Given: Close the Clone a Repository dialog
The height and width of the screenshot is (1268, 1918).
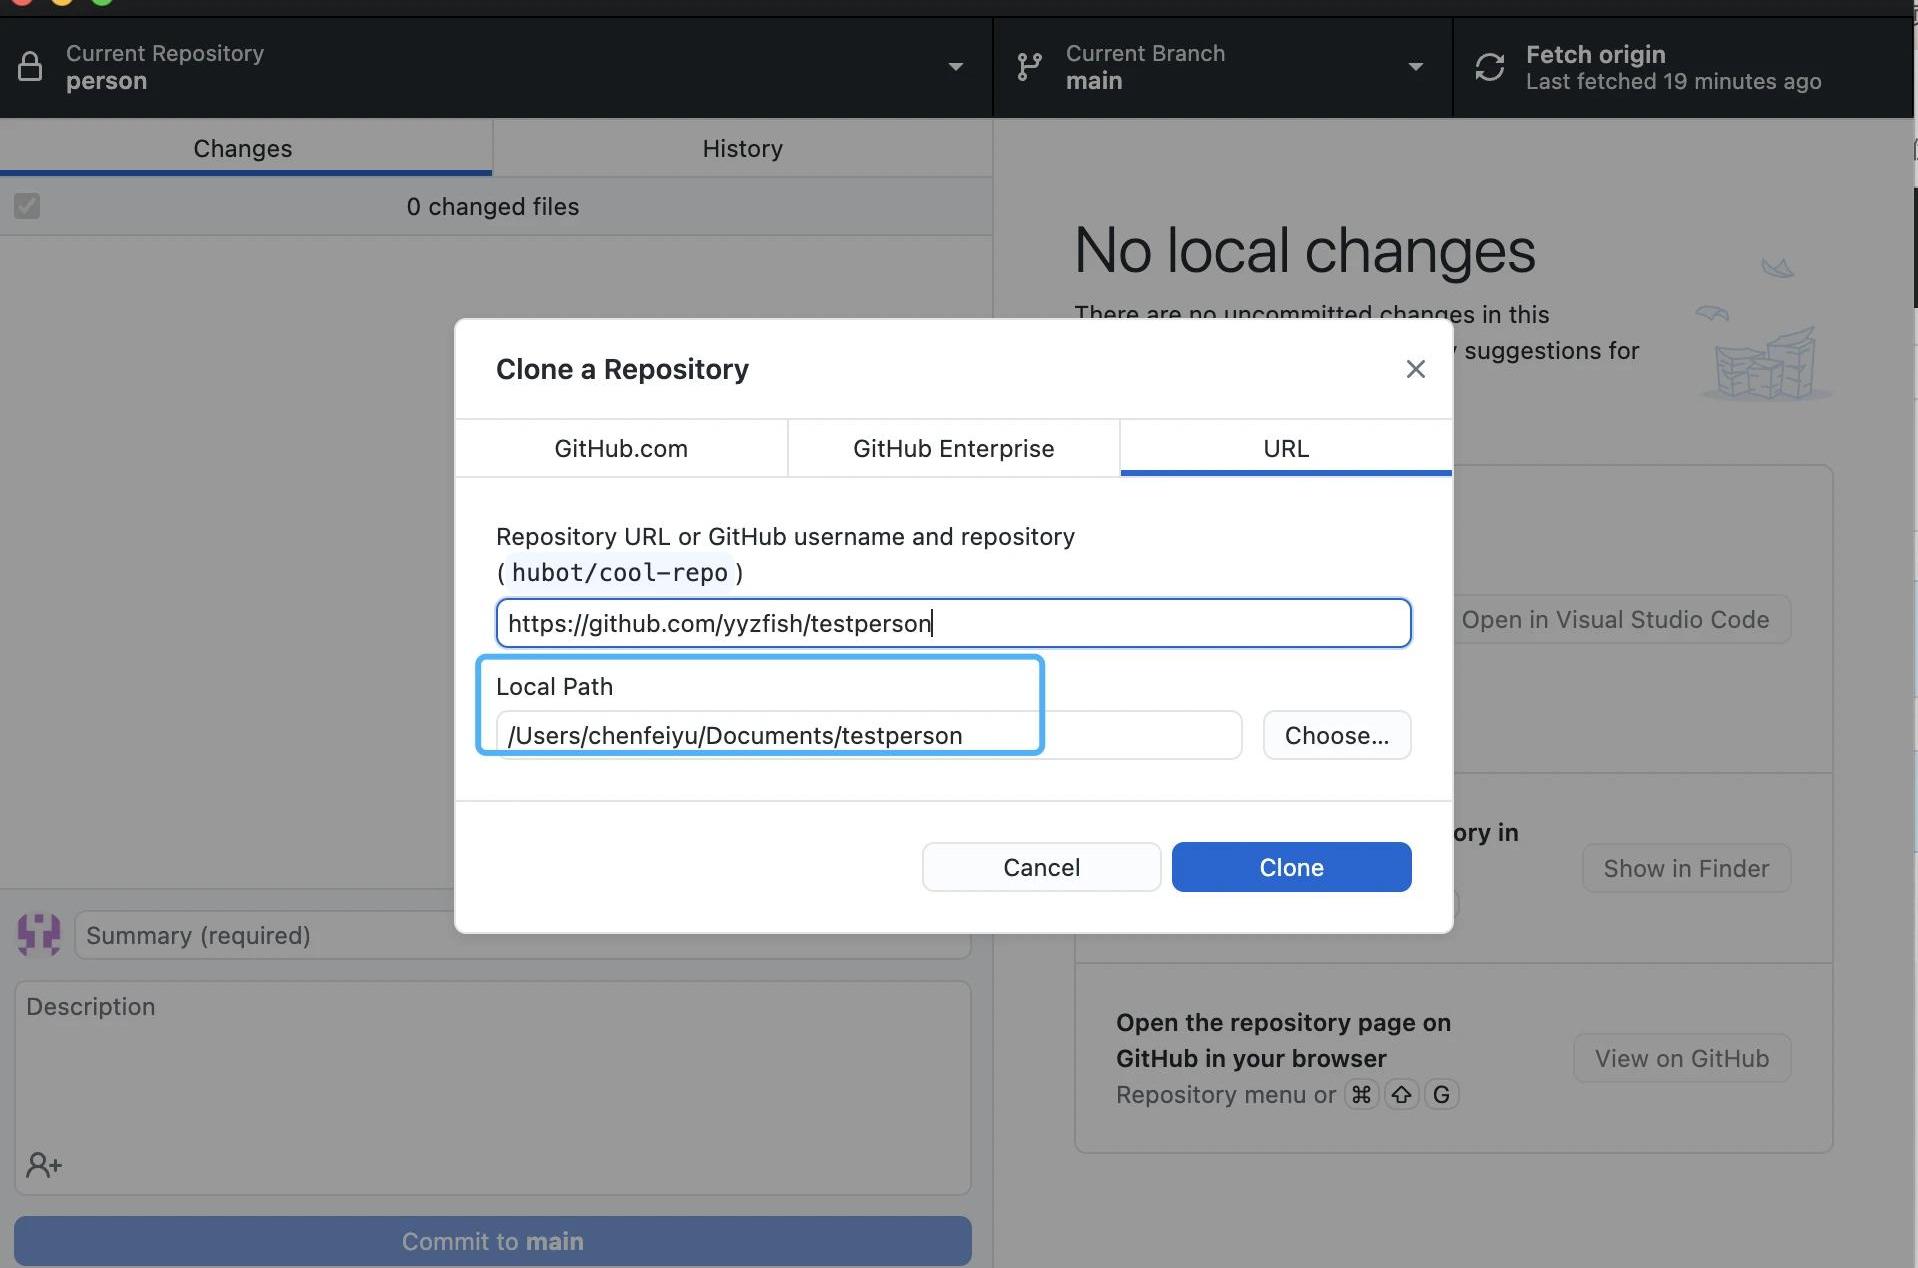Looking at the screenshot, I should tap(1415, 369).
